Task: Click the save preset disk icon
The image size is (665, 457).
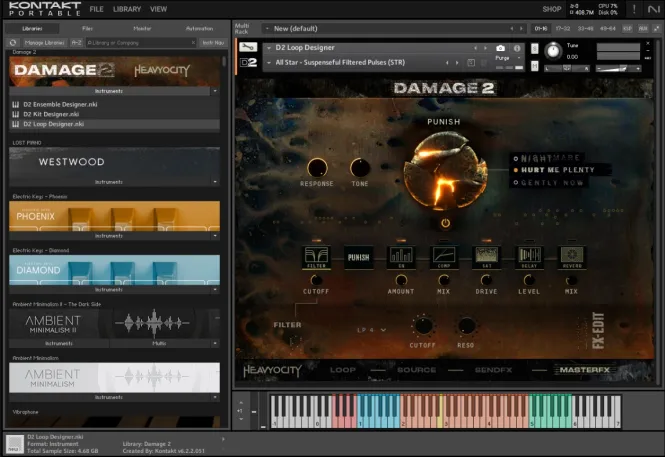Action: 471,63
